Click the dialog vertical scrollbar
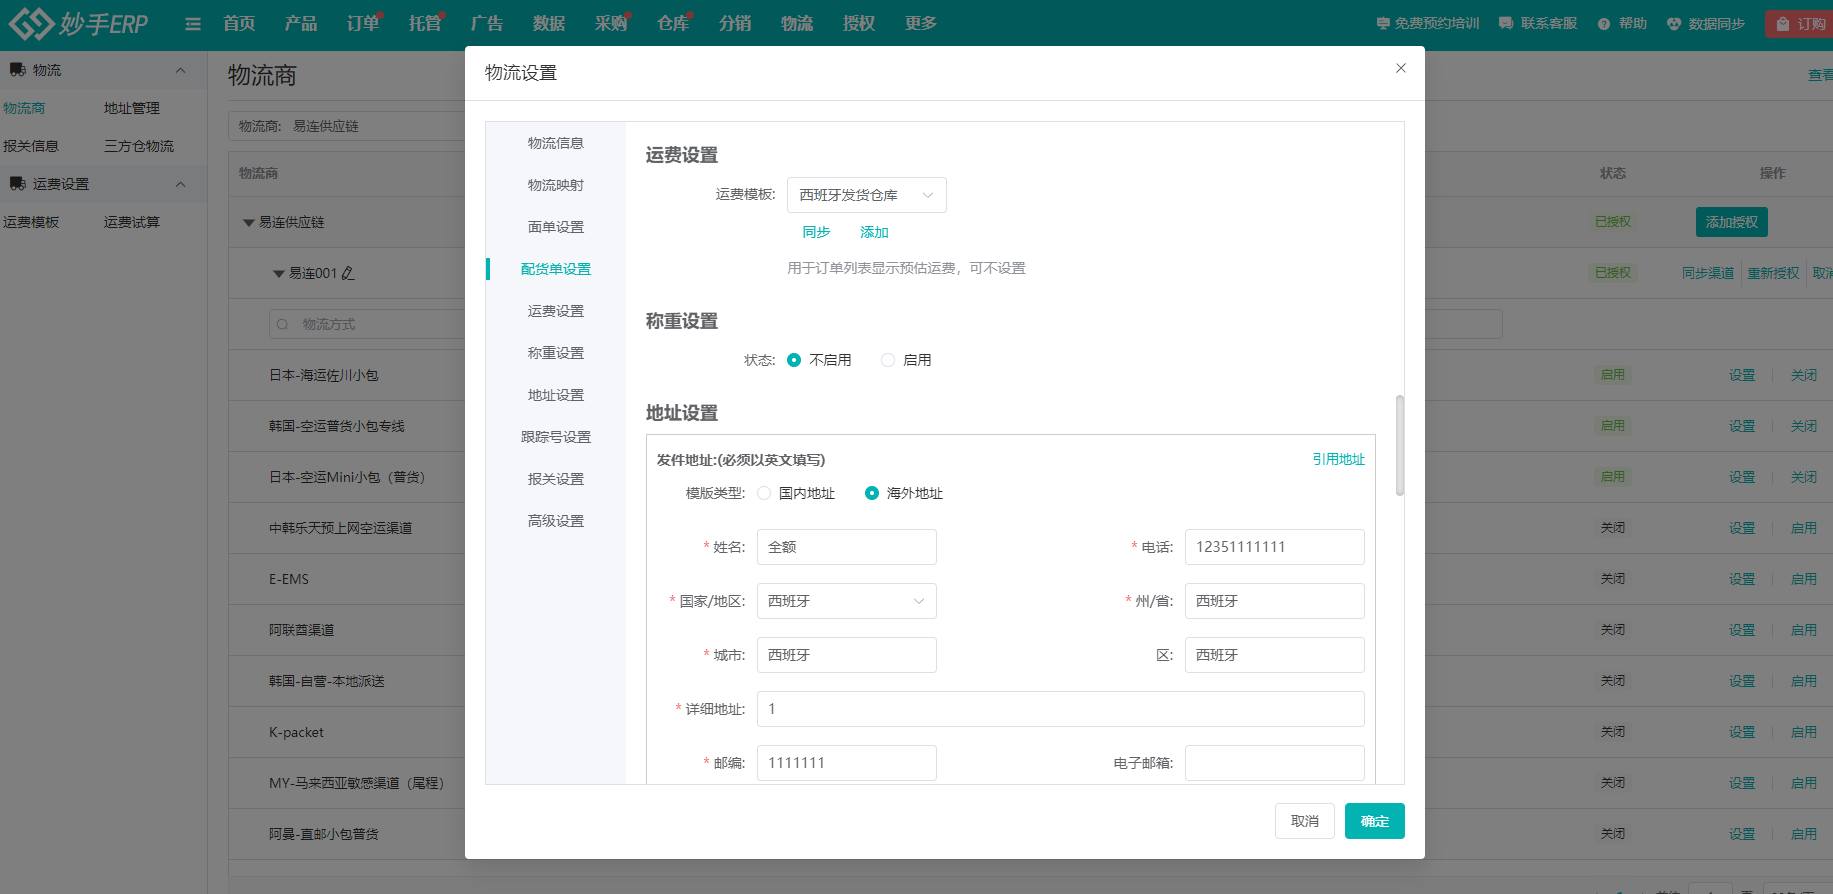The width and height of the screenshot is (1833, 894). pos(1400,445)
